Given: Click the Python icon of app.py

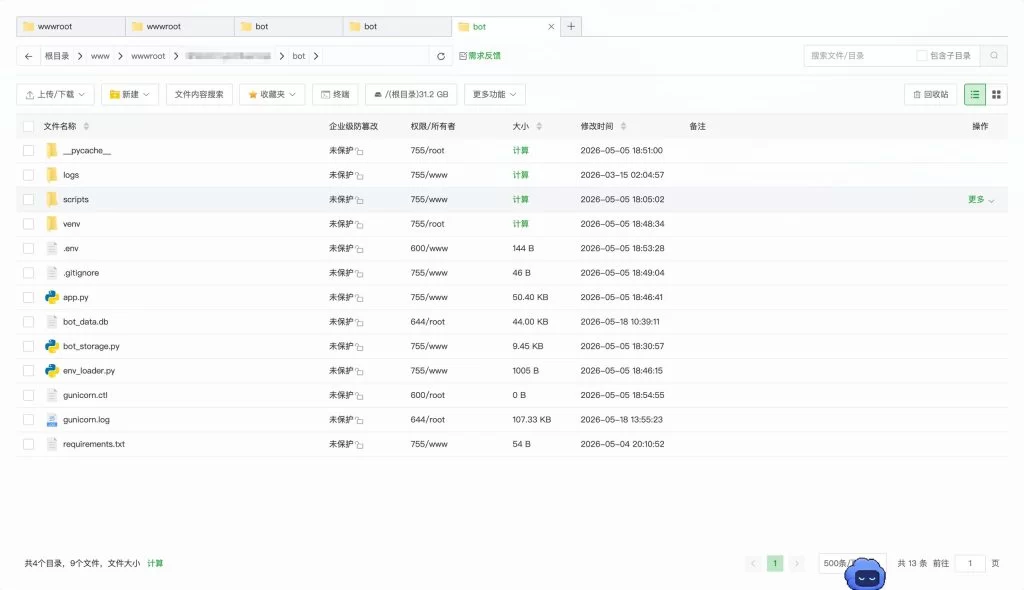Looking at the screenshot, I should tap(52, 297).
